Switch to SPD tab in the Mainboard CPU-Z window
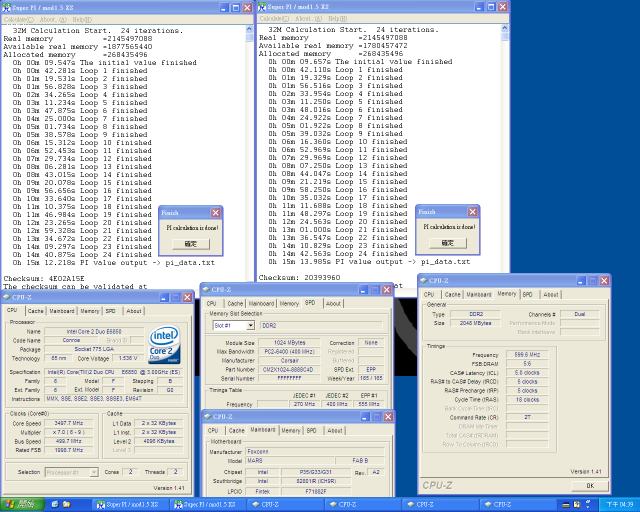 tap(311, 431)
